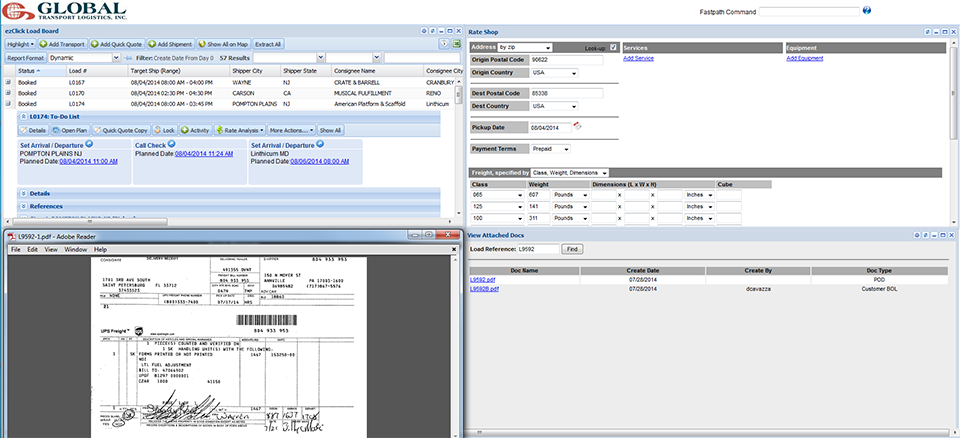
Task: Click Find button next to Load Reference
Action: coord(572,248)
